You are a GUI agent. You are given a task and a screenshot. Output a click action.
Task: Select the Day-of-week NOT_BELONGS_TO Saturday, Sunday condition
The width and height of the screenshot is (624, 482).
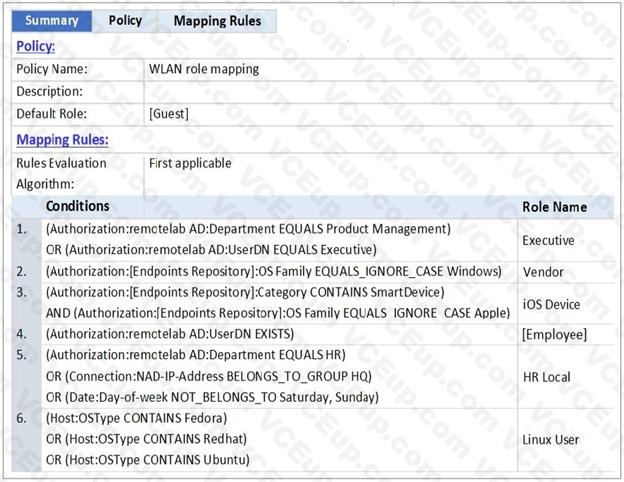point(212,397)
